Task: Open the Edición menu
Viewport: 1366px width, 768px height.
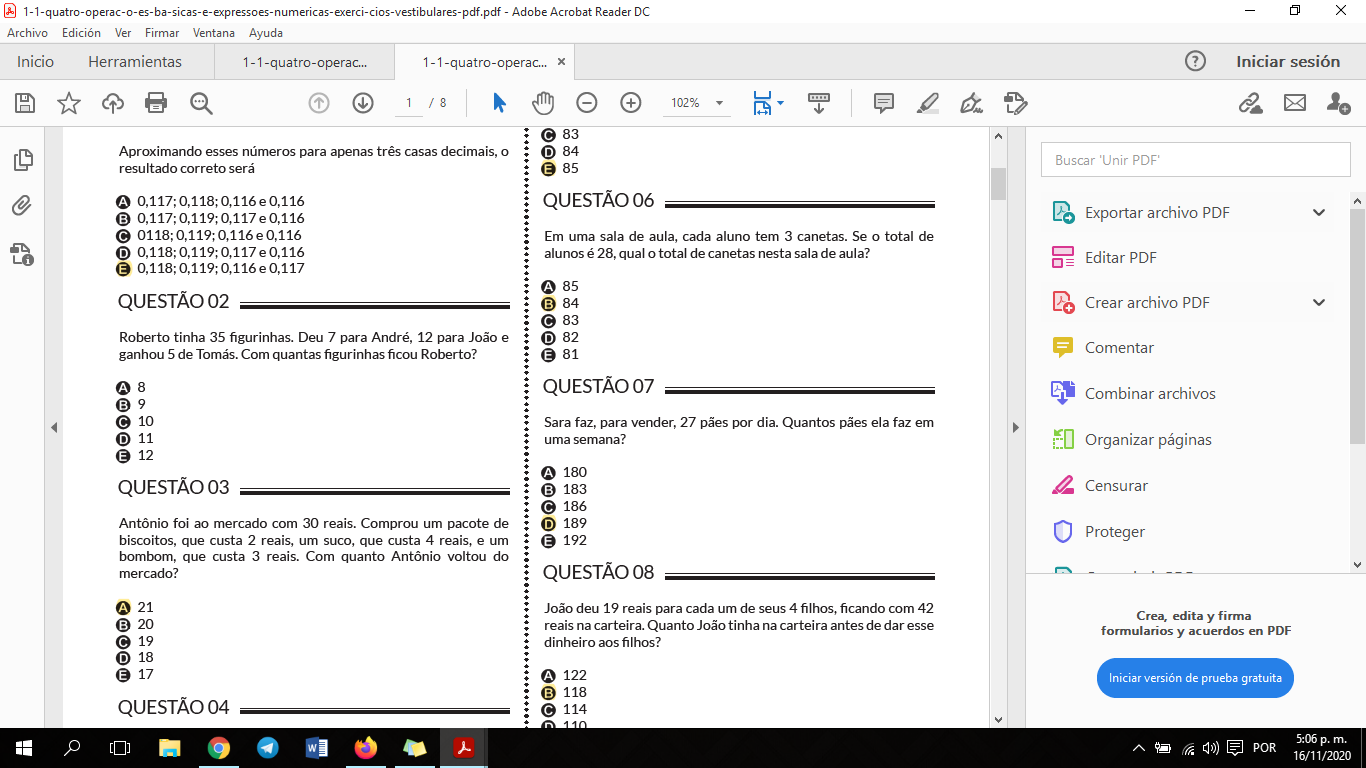Action: click(x=81, y=33)
